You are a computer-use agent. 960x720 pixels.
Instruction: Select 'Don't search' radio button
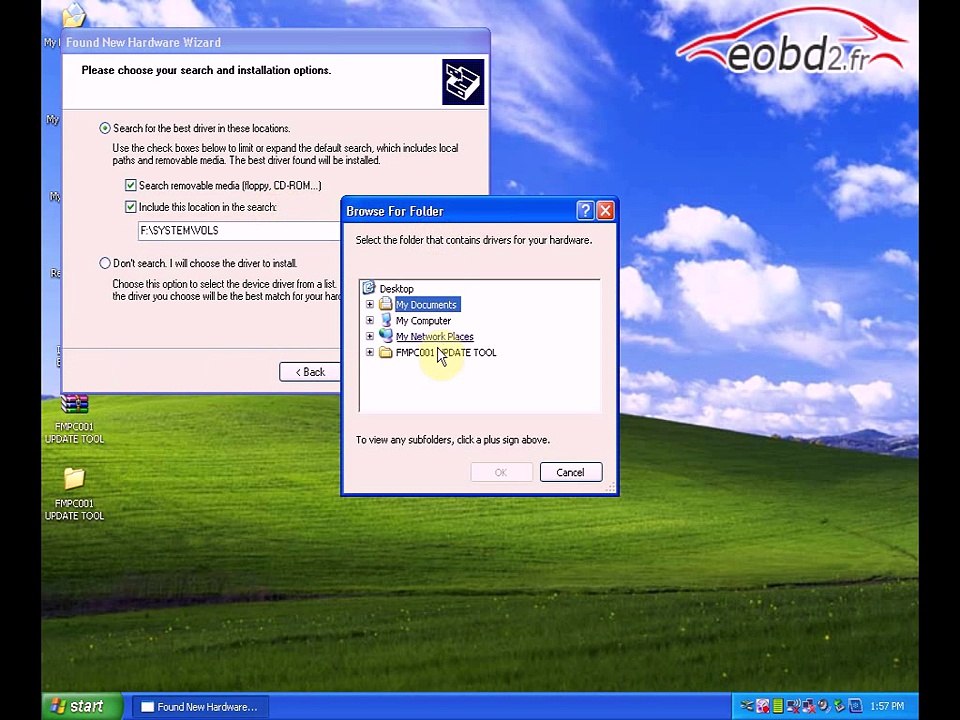105,263
